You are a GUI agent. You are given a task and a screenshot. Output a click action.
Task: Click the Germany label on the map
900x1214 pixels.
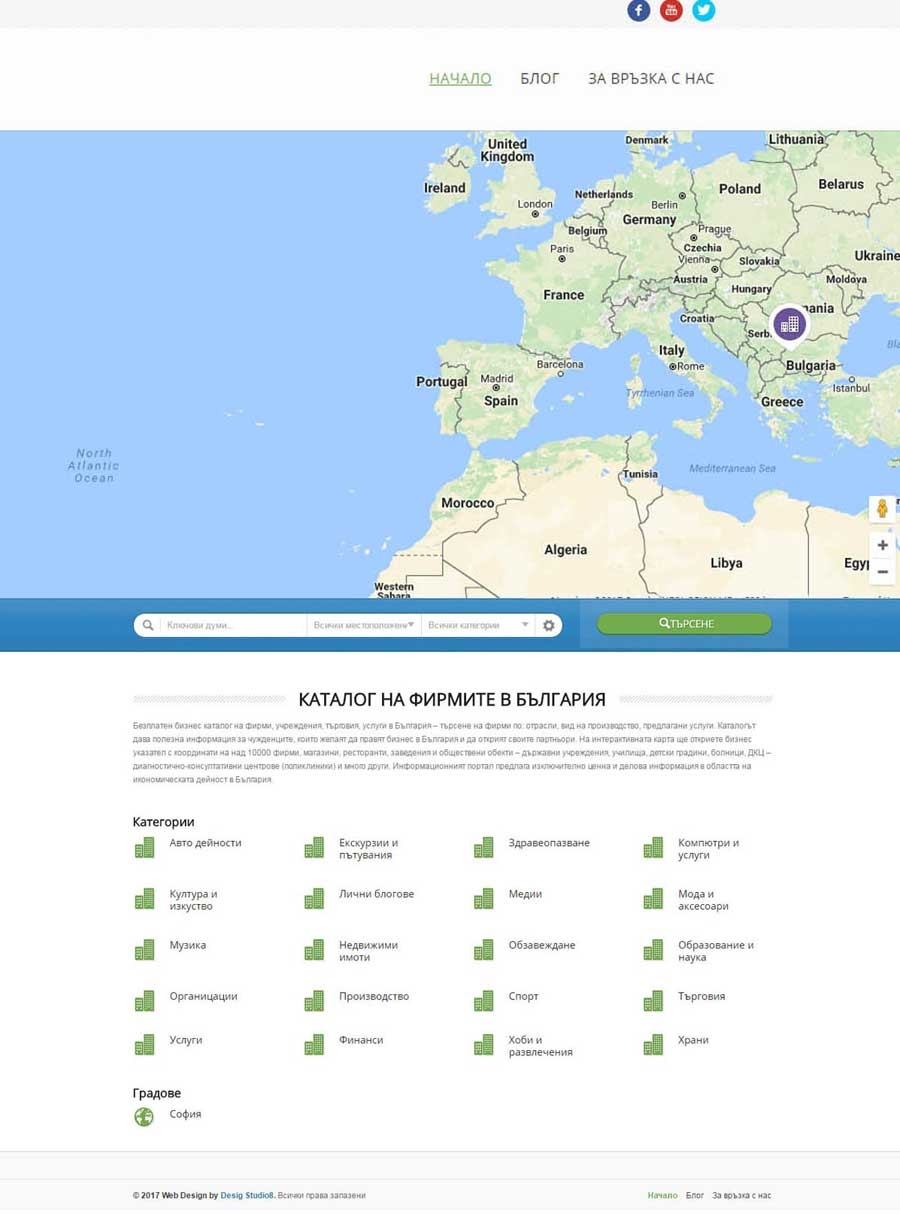[x=649, y=219]
